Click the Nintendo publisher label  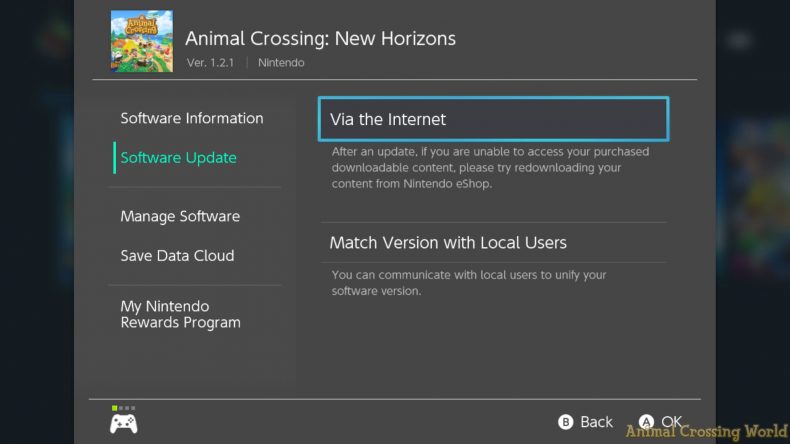281,62
